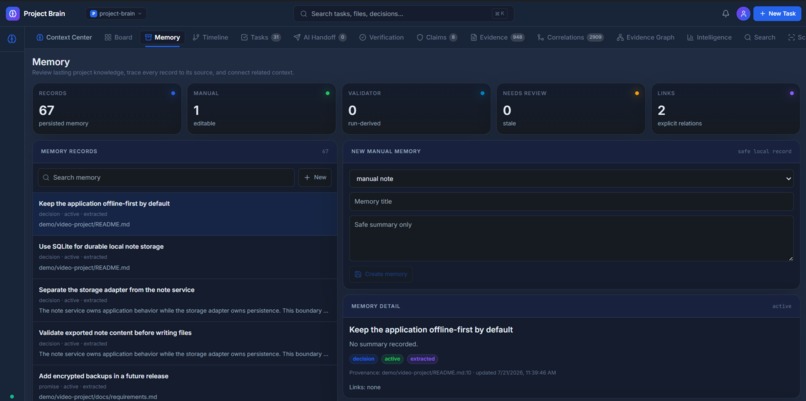The image size is (806, 401).
Task: Click the Verification check-circle icon
Action: pyautogui.click(x=362, y=38)
